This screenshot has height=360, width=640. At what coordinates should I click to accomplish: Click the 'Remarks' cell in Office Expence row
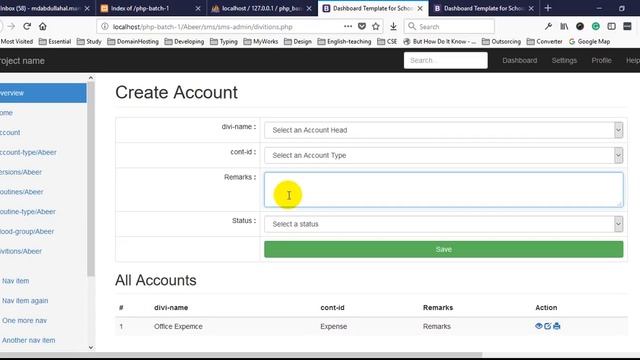(437, 327)
